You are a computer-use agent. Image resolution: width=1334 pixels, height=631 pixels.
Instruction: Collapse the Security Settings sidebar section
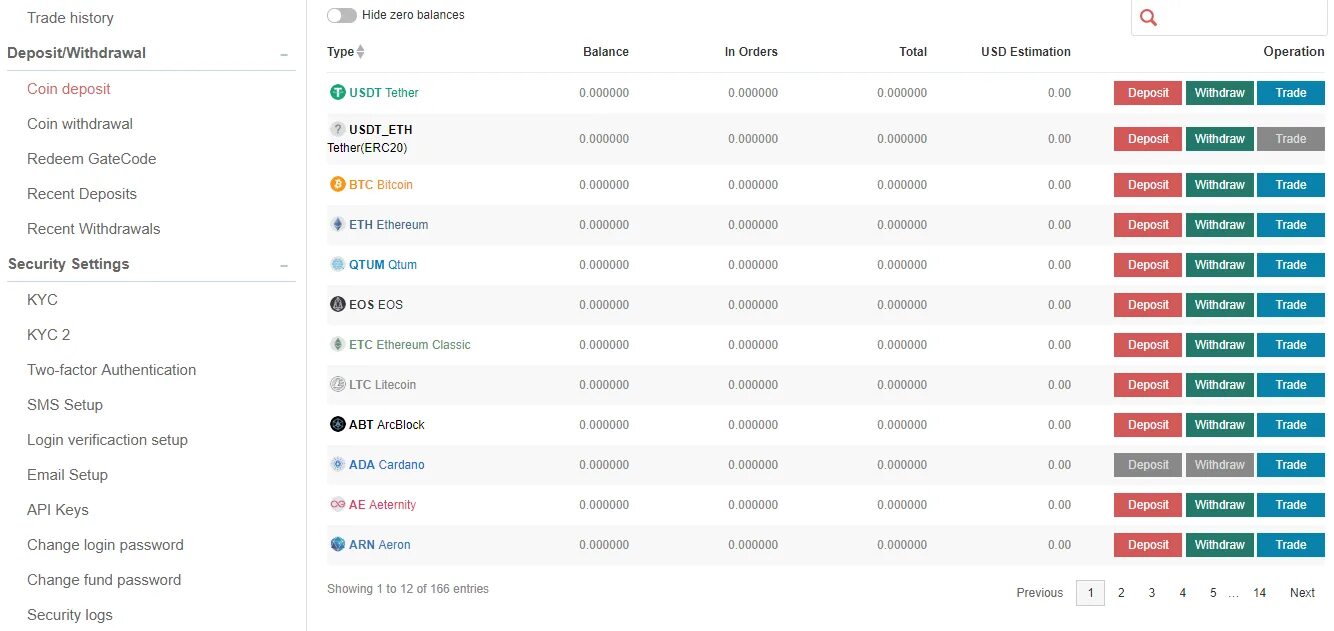point(283,265)
